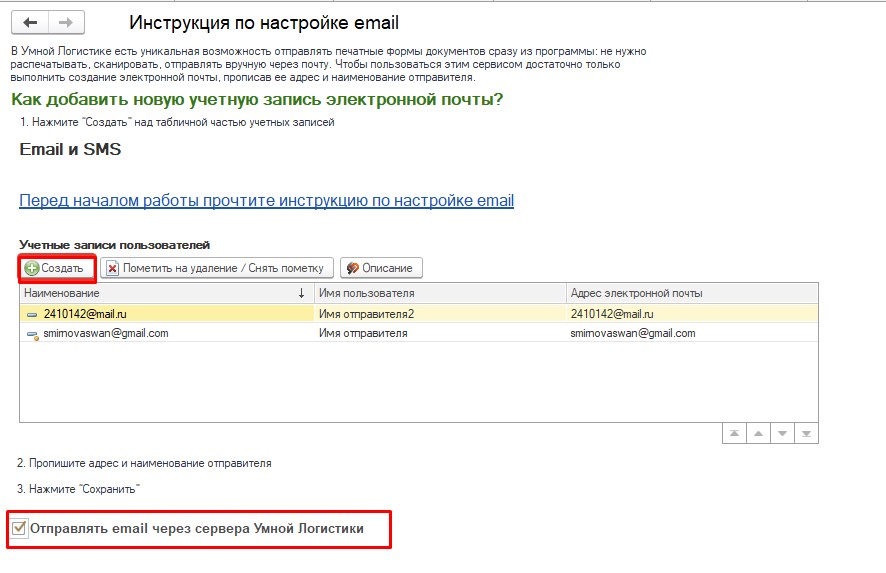Go forward with the right arrow button
Image resolution: width=886 pixels, height=573 pixels.
(x=66, y=23)
